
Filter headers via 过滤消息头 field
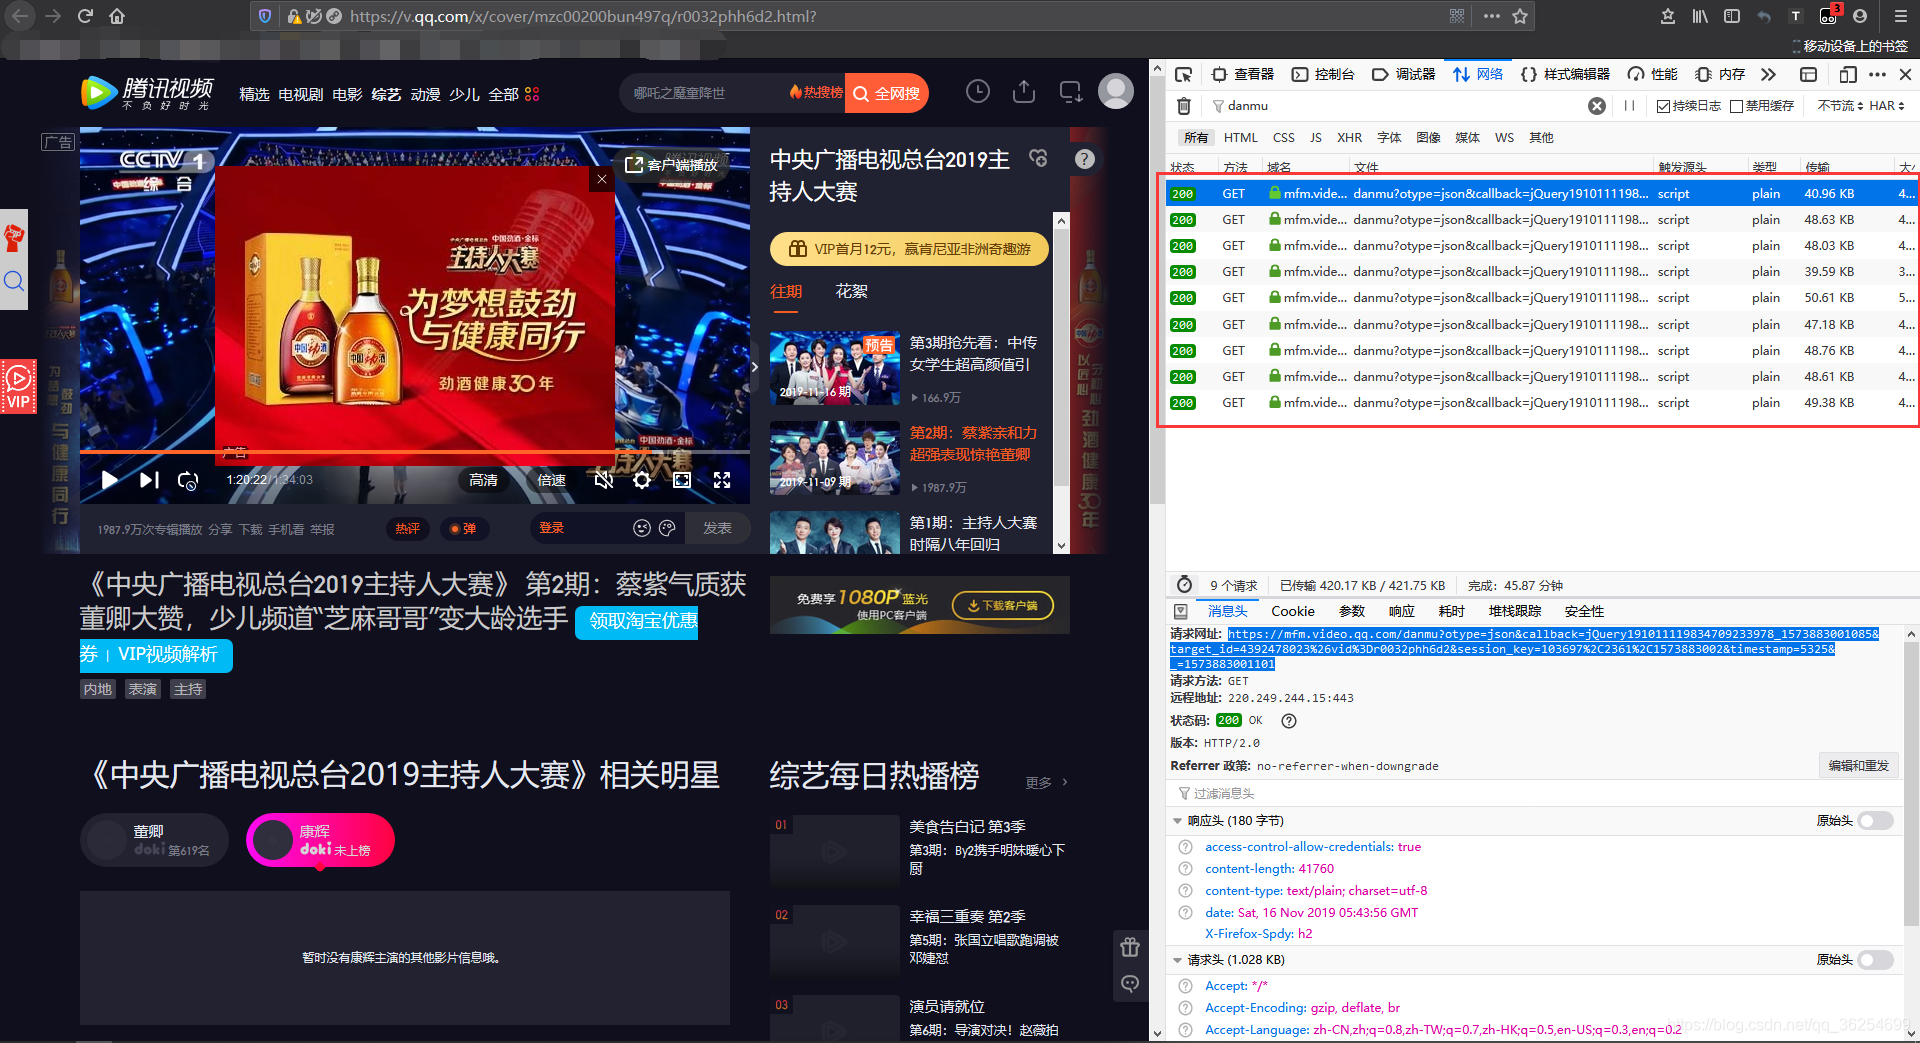pos(1535,794)
